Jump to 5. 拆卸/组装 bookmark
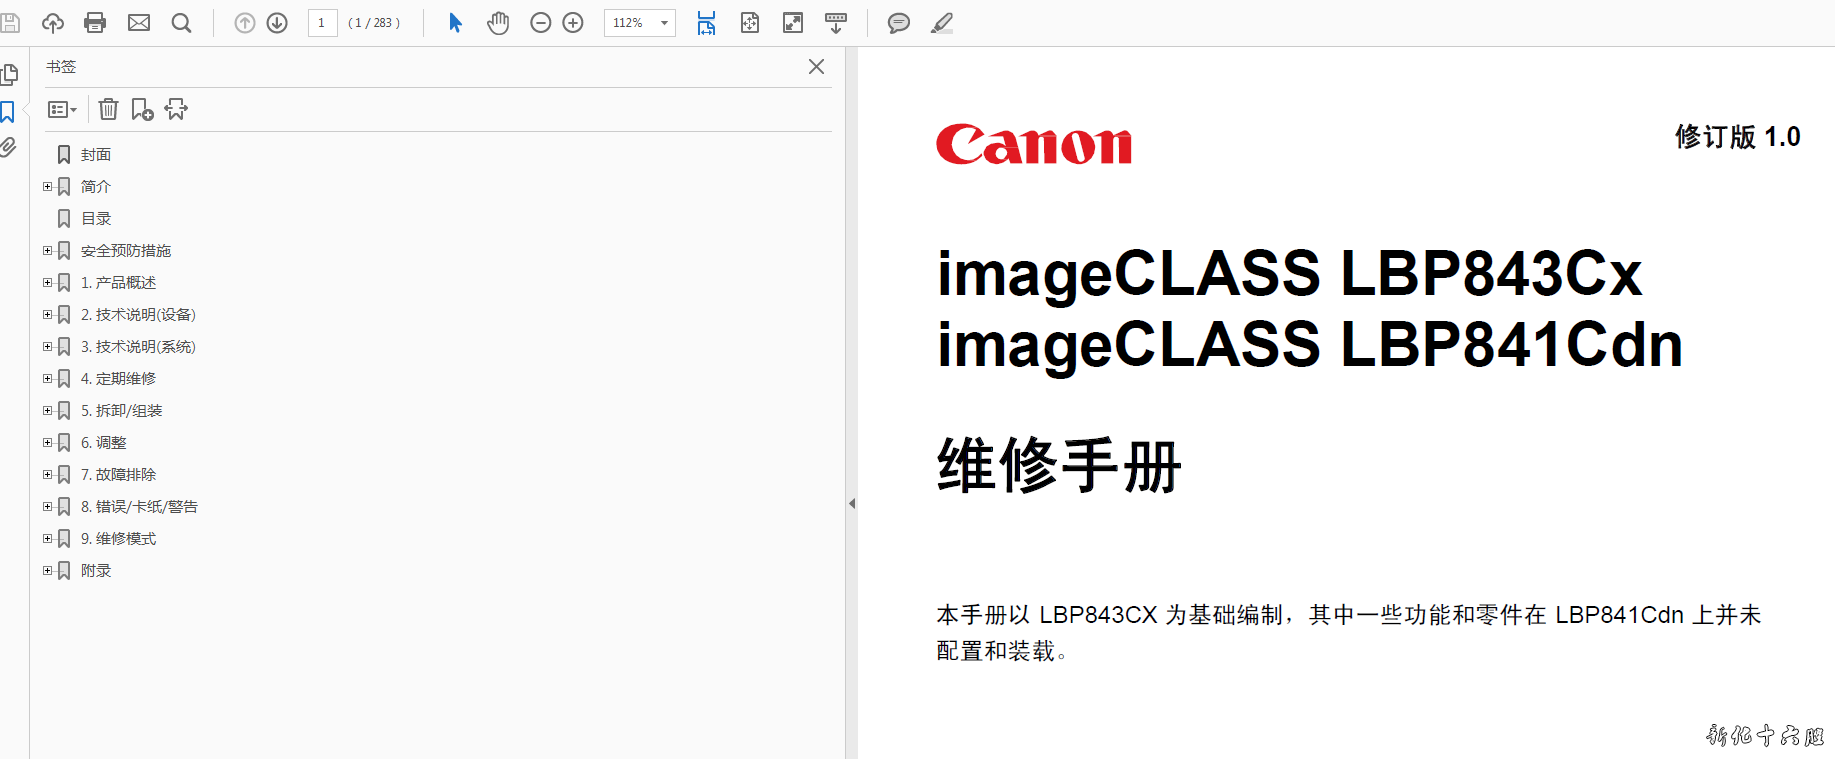1835x759 pixels. click(x=121, y=411)
